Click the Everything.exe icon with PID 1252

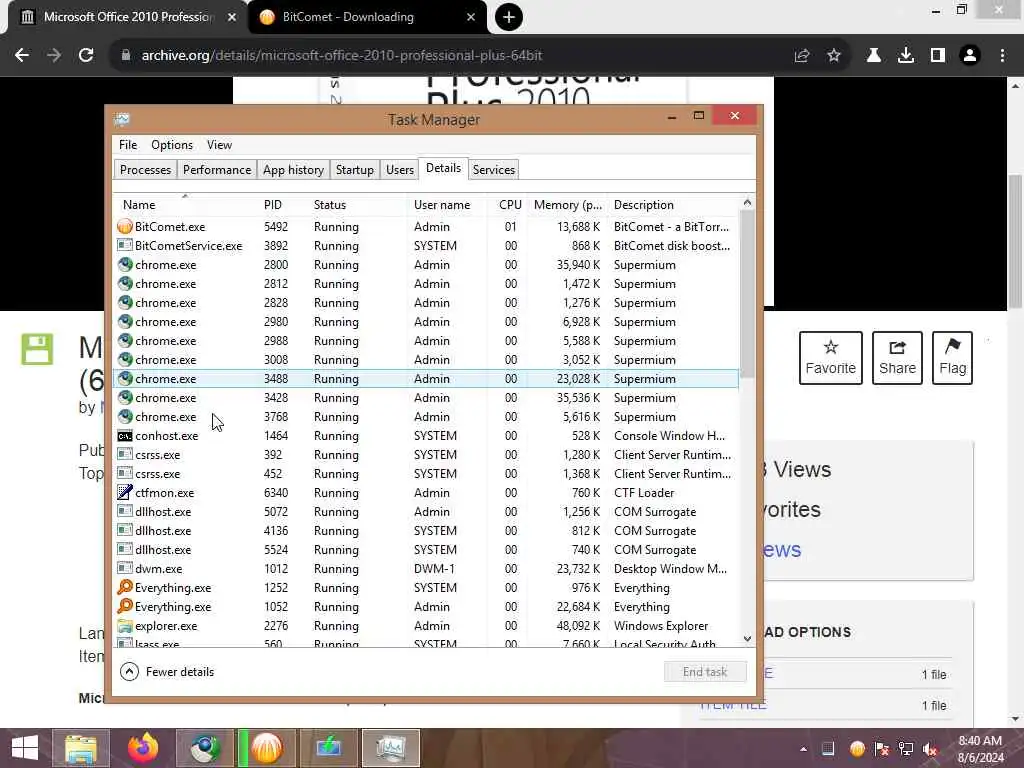point(125,588)
